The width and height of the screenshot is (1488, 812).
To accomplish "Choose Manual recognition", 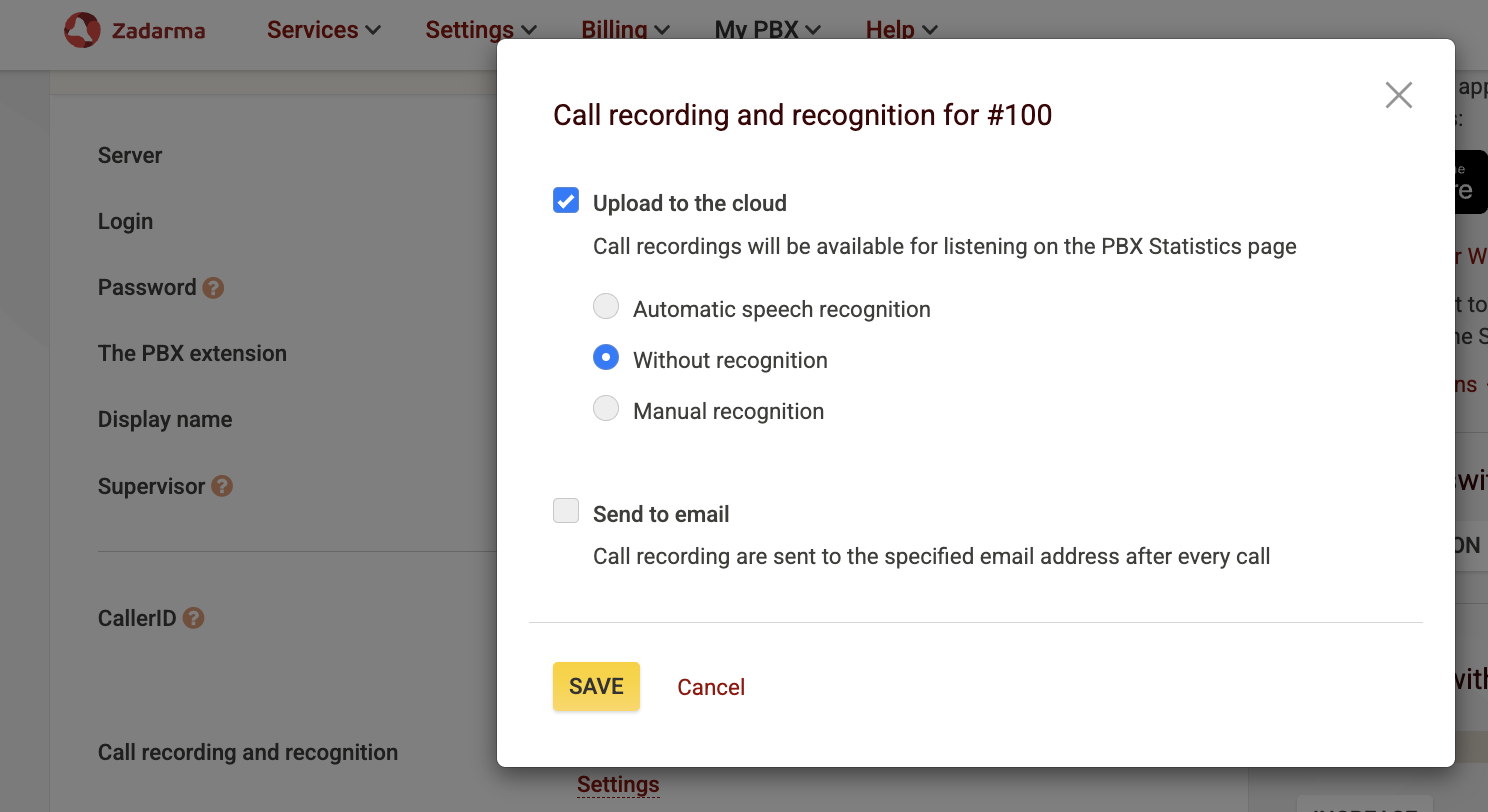I will [x=606, y=408].
